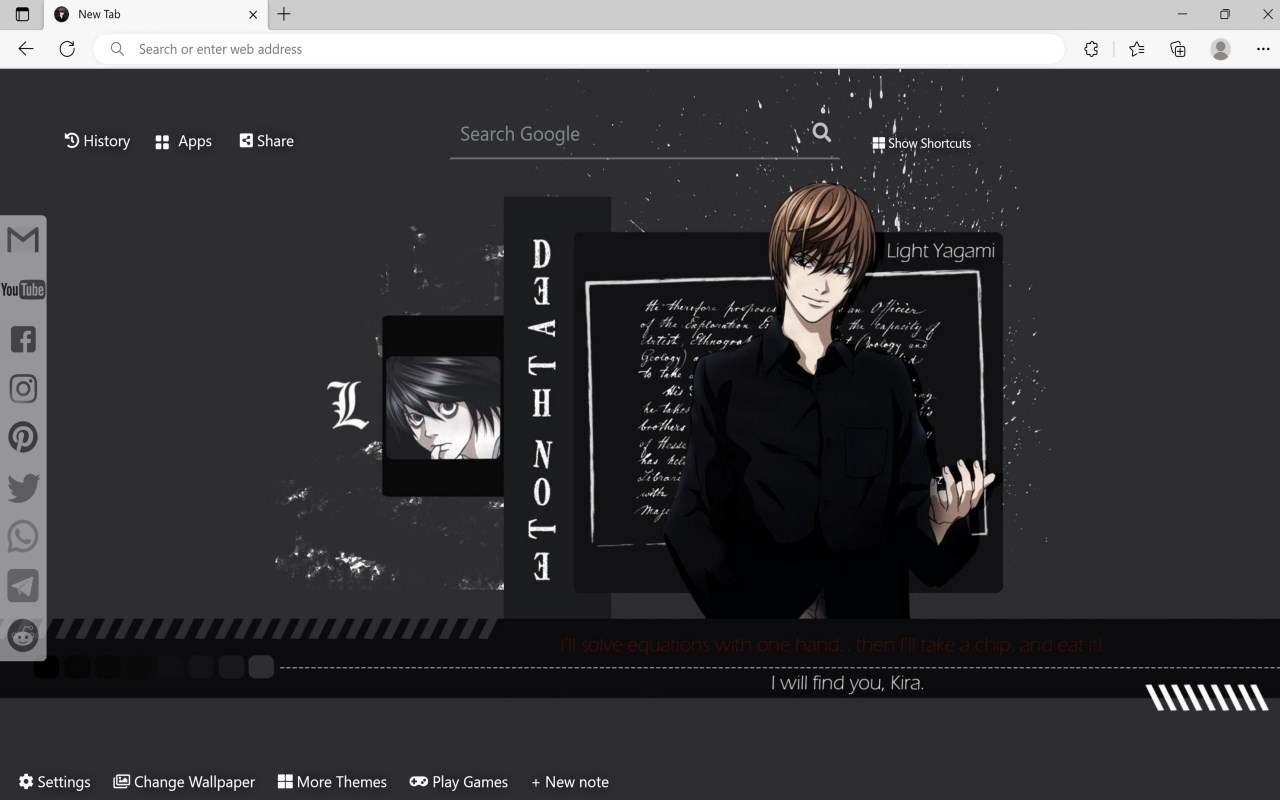Click the Share button
This screenshot has height=800, width=1280.
(266, 141)
